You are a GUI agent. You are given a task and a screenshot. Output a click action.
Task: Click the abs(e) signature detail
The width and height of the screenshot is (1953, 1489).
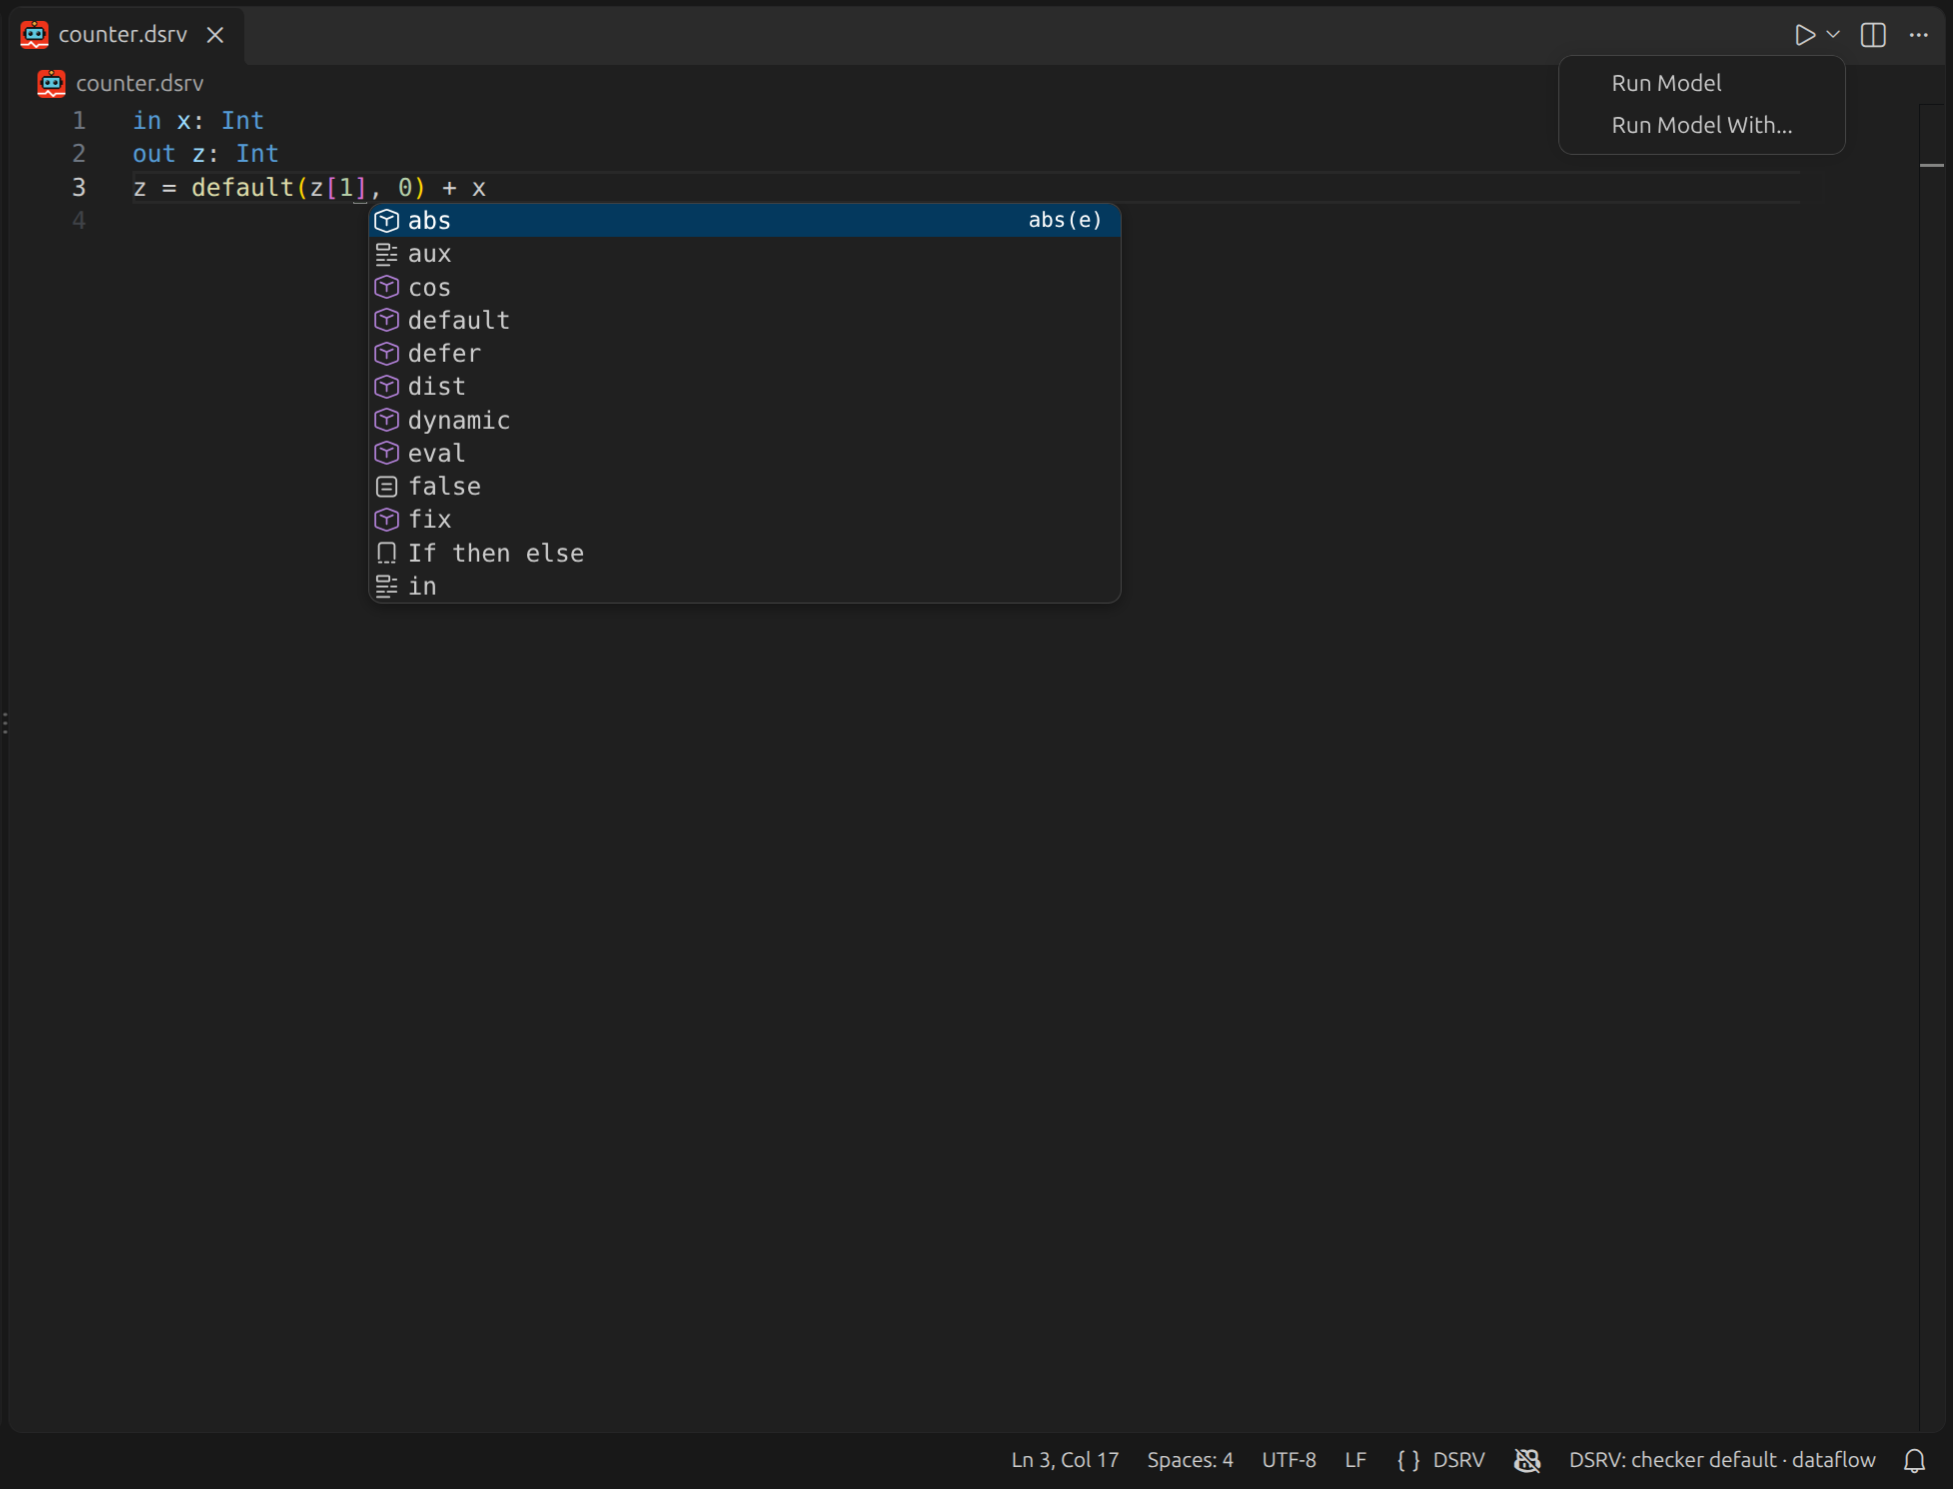[1065, 220]
